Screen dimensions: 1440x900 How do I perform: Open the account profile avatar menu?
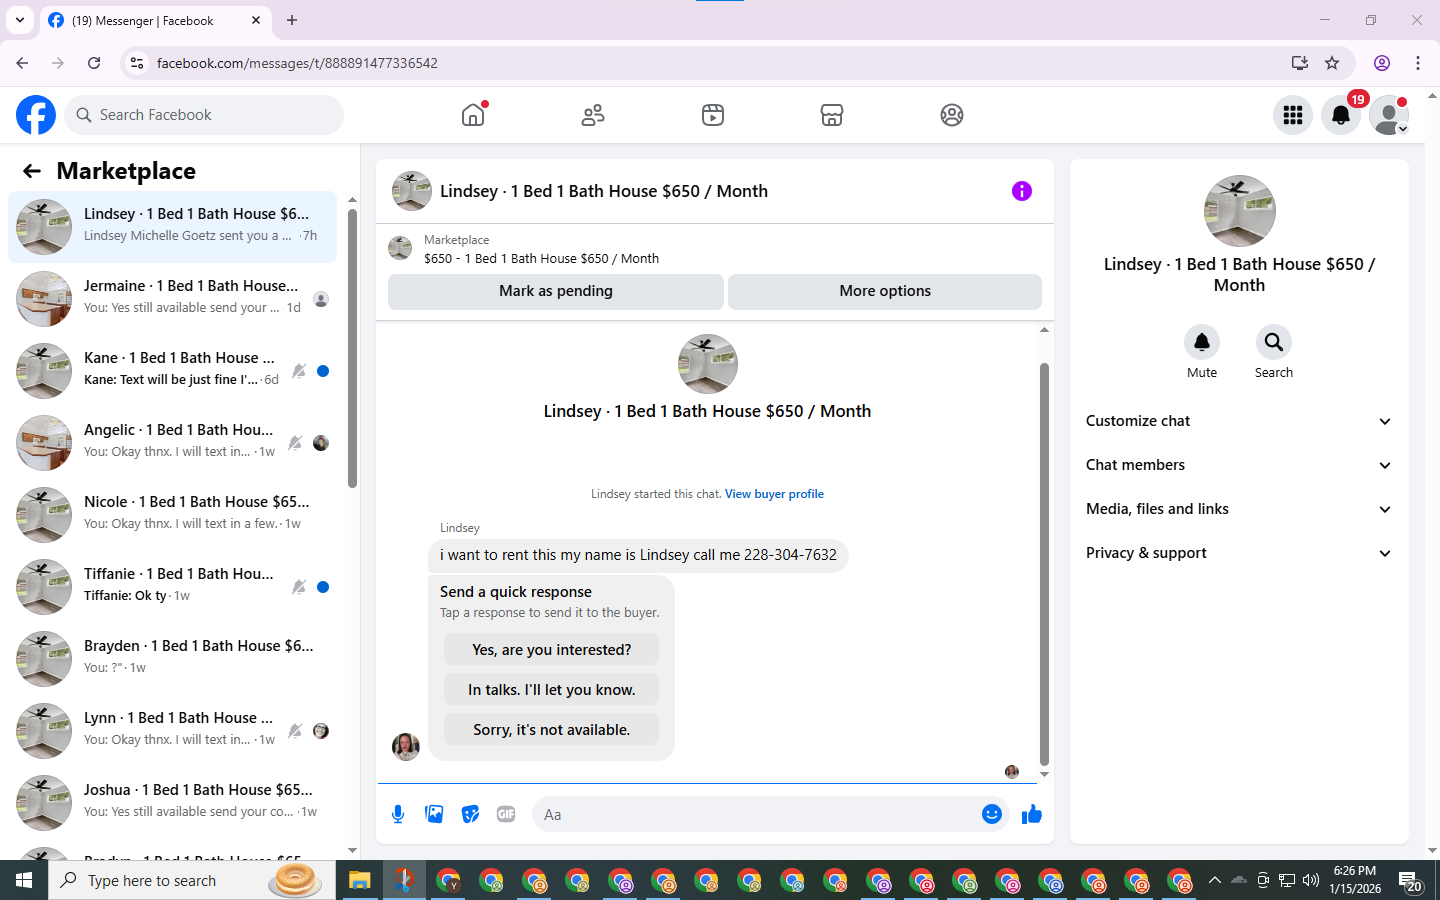1389,115
